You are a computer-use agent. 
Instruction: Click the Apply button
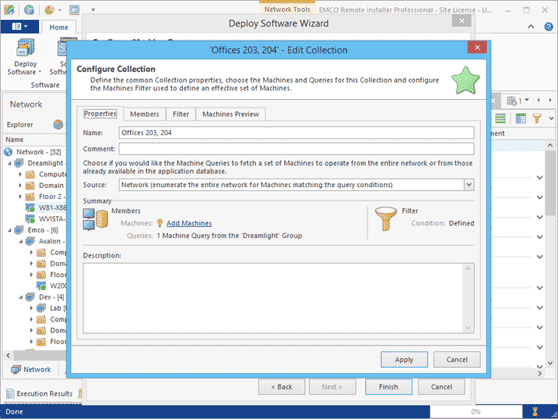coord(404,360)
